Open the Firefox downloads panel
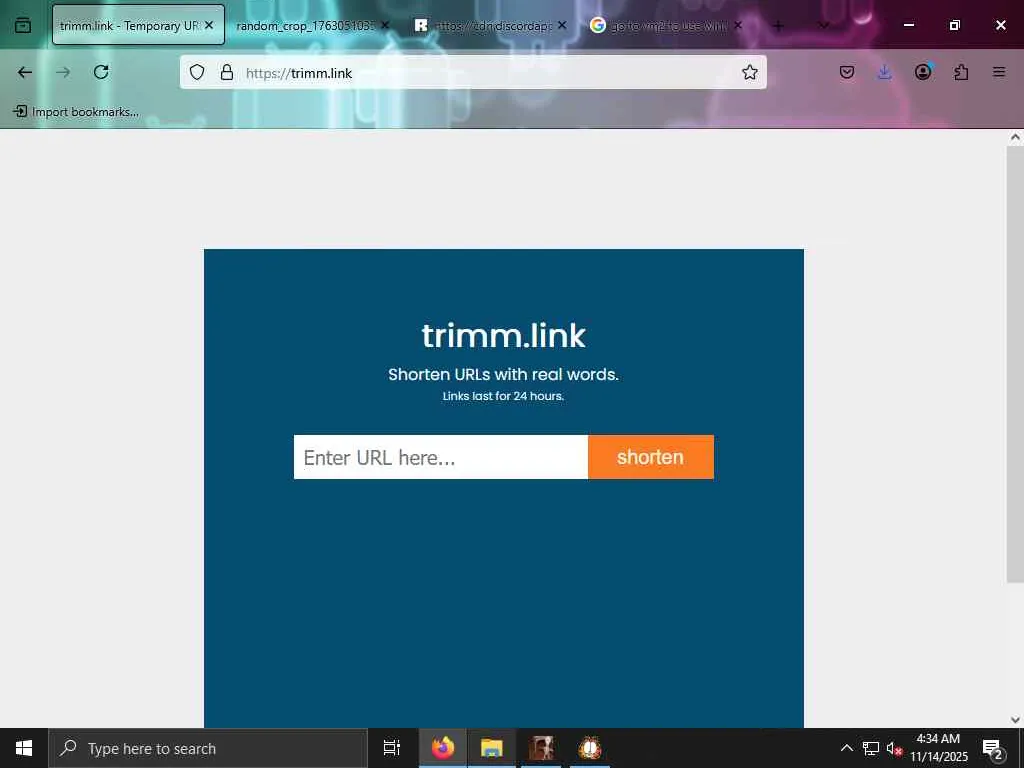Viewport: 1024px width, 768px height. pyautogui.click(x=884, y=72)
